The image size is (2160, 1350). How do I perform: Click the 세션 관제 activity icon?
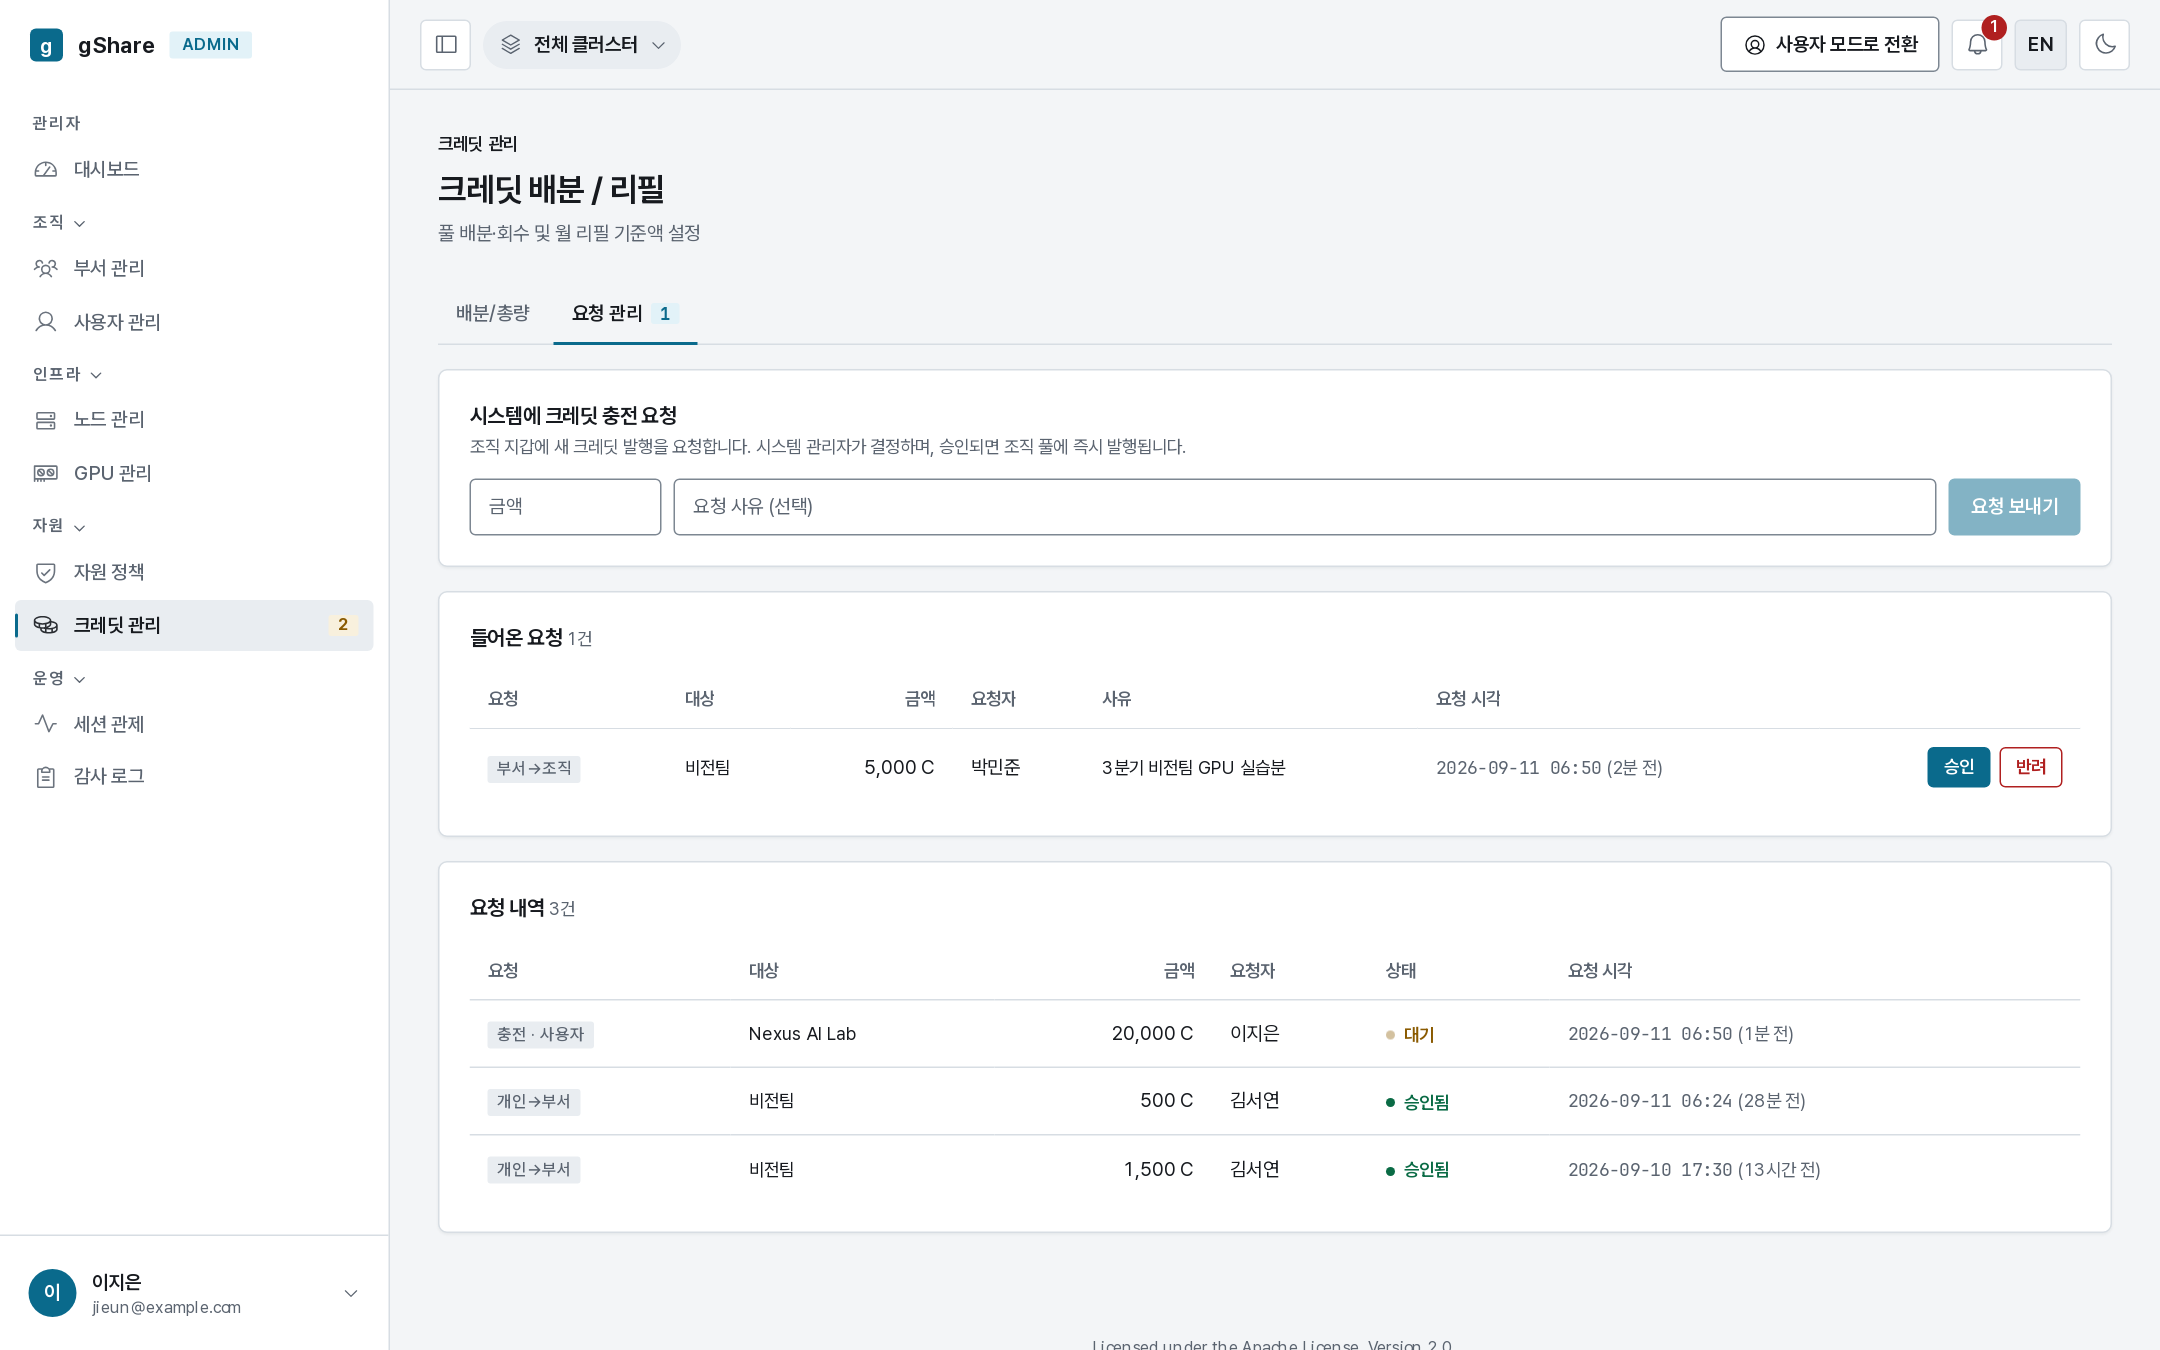click(46, 724)
